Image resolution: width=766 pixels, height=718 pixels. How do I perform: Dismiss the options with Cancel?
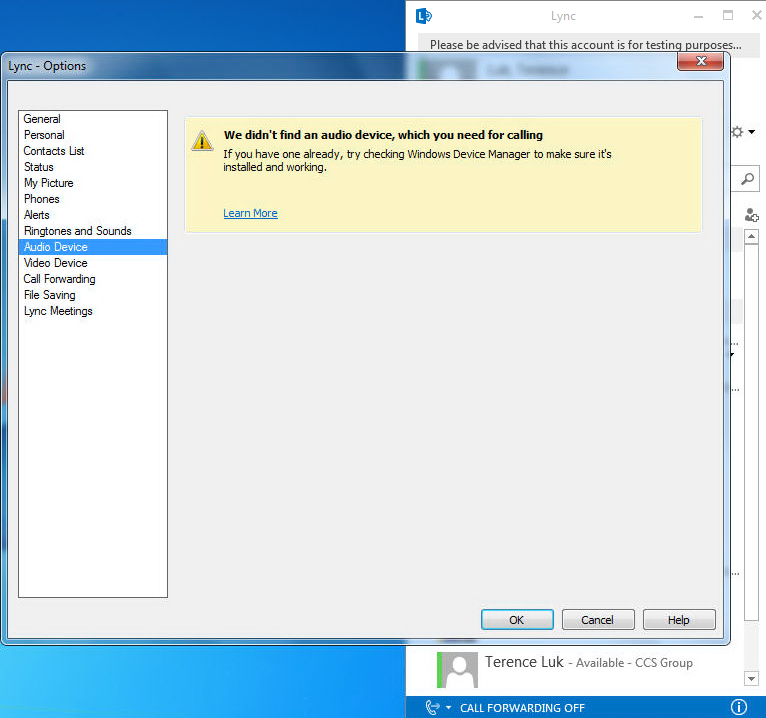pos(598,620)
